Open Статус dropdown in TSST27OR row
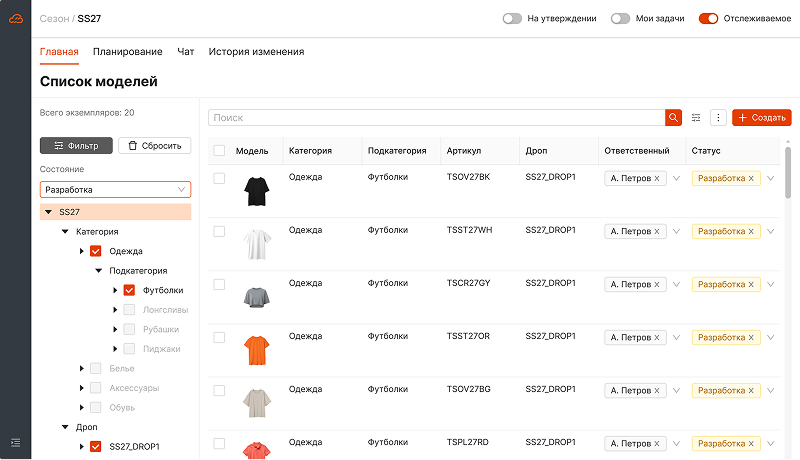This screenshot has height=460, width=800. coord(770,338)
